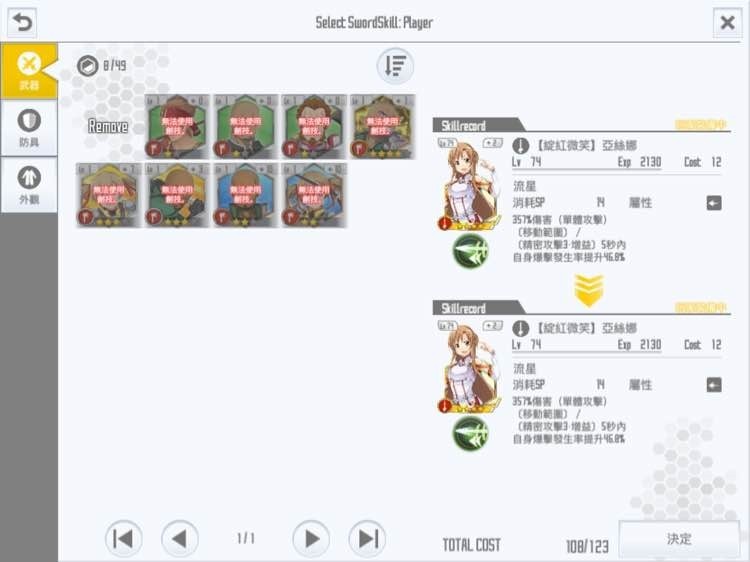Screen dimensions: 750x562
Task: Close the Select SwordSkill screen
Action: 728,22
